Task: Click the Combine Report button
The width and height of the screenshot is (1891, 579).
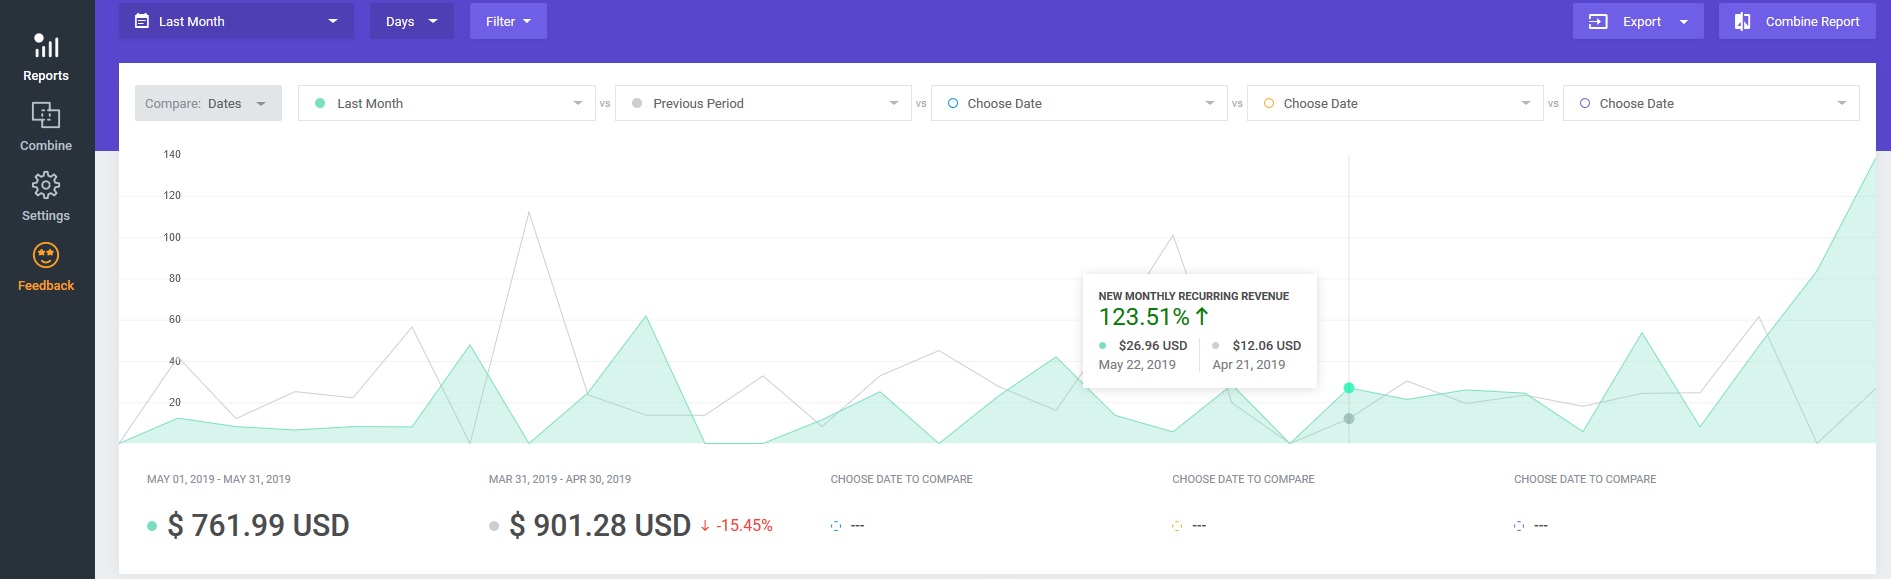Action: click(x=1797, y=21)
